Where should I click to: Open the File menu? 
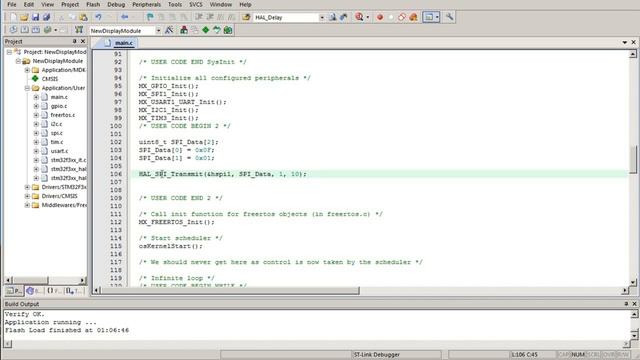[12, 4]
